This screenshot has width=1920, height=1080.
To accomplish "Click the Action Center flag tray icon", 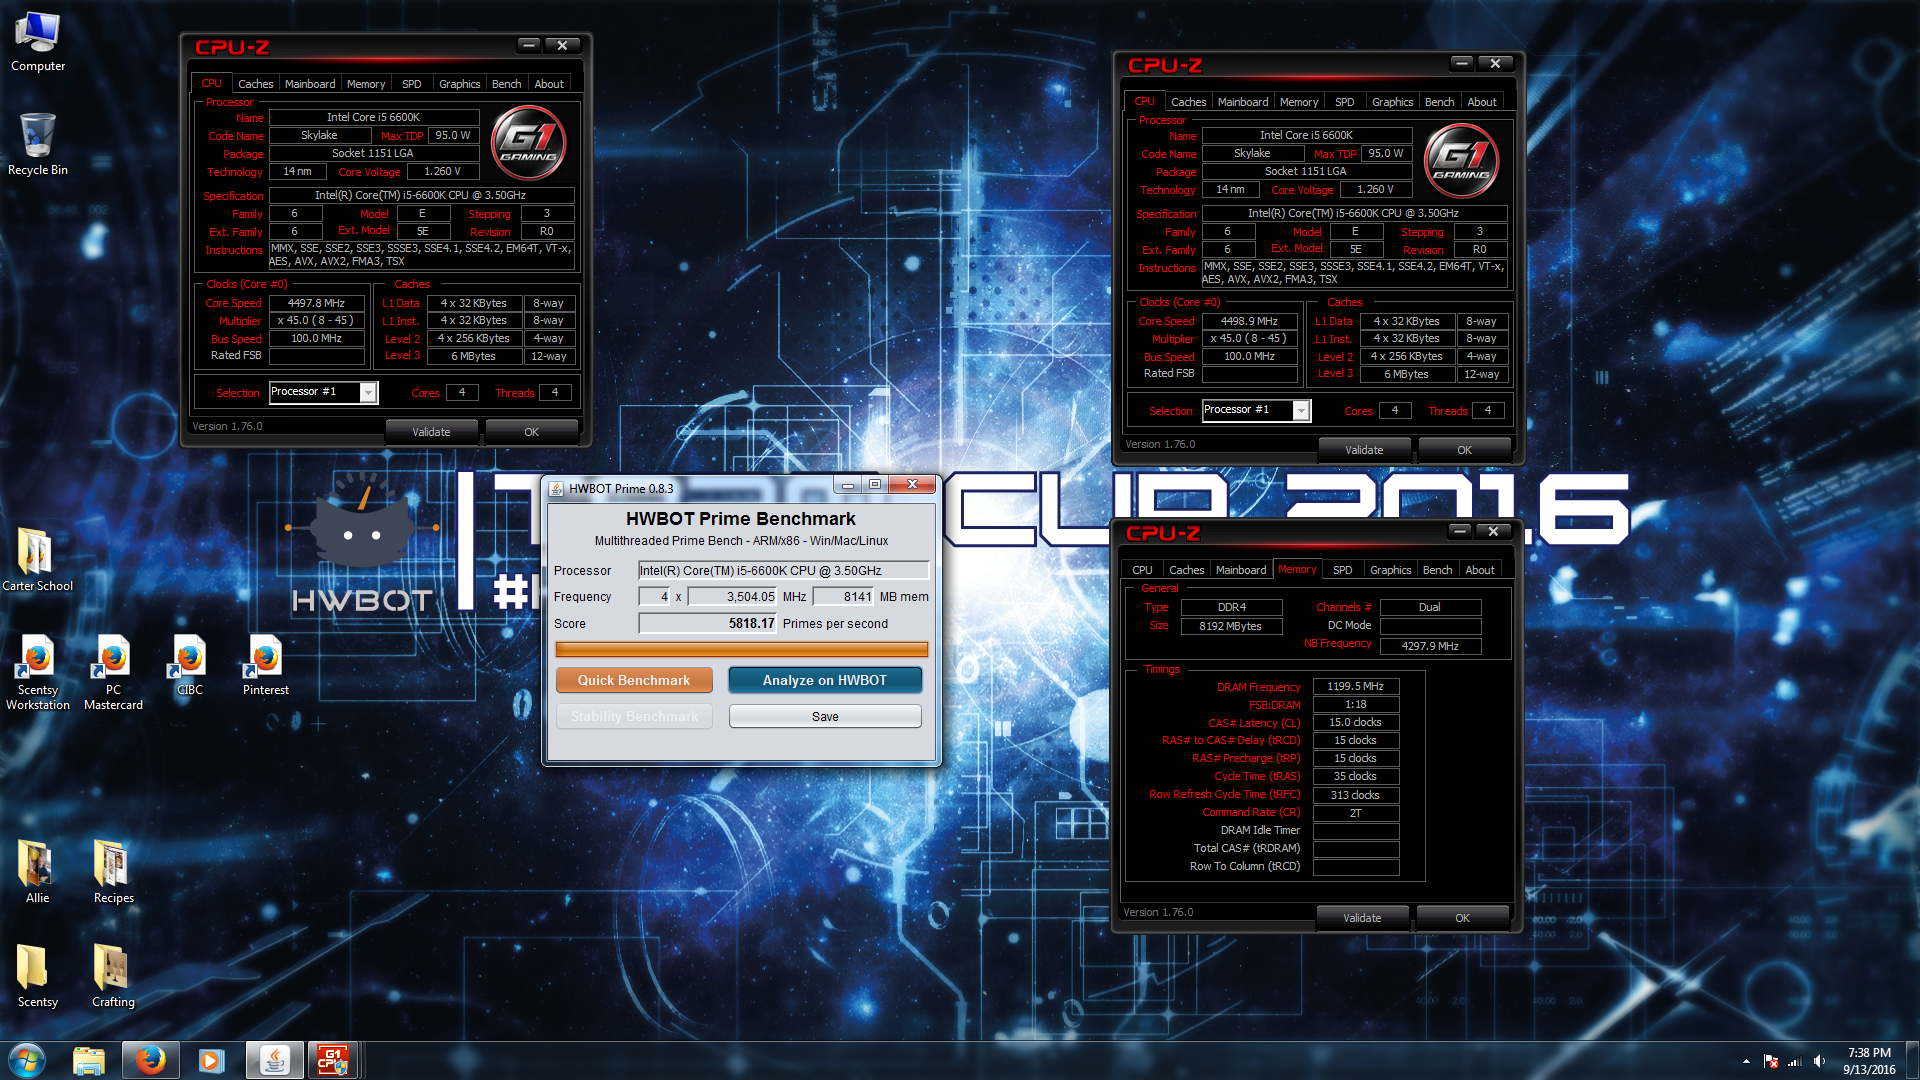I will point(1771,1061).
